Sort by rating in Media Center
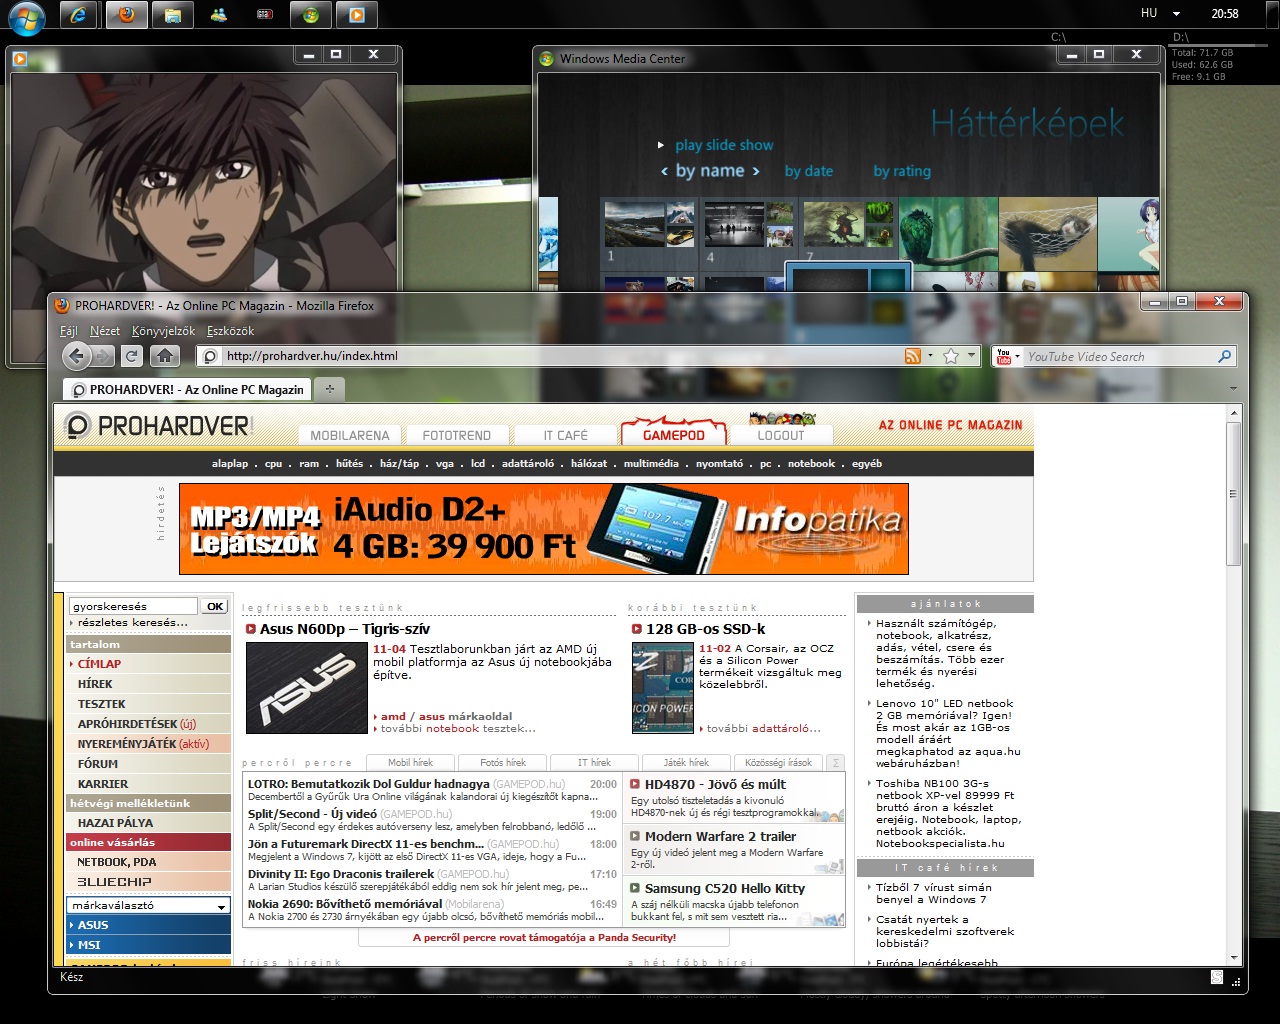Image resolution: width=1280 pixels, height=1024 pixels. [902, 171]
